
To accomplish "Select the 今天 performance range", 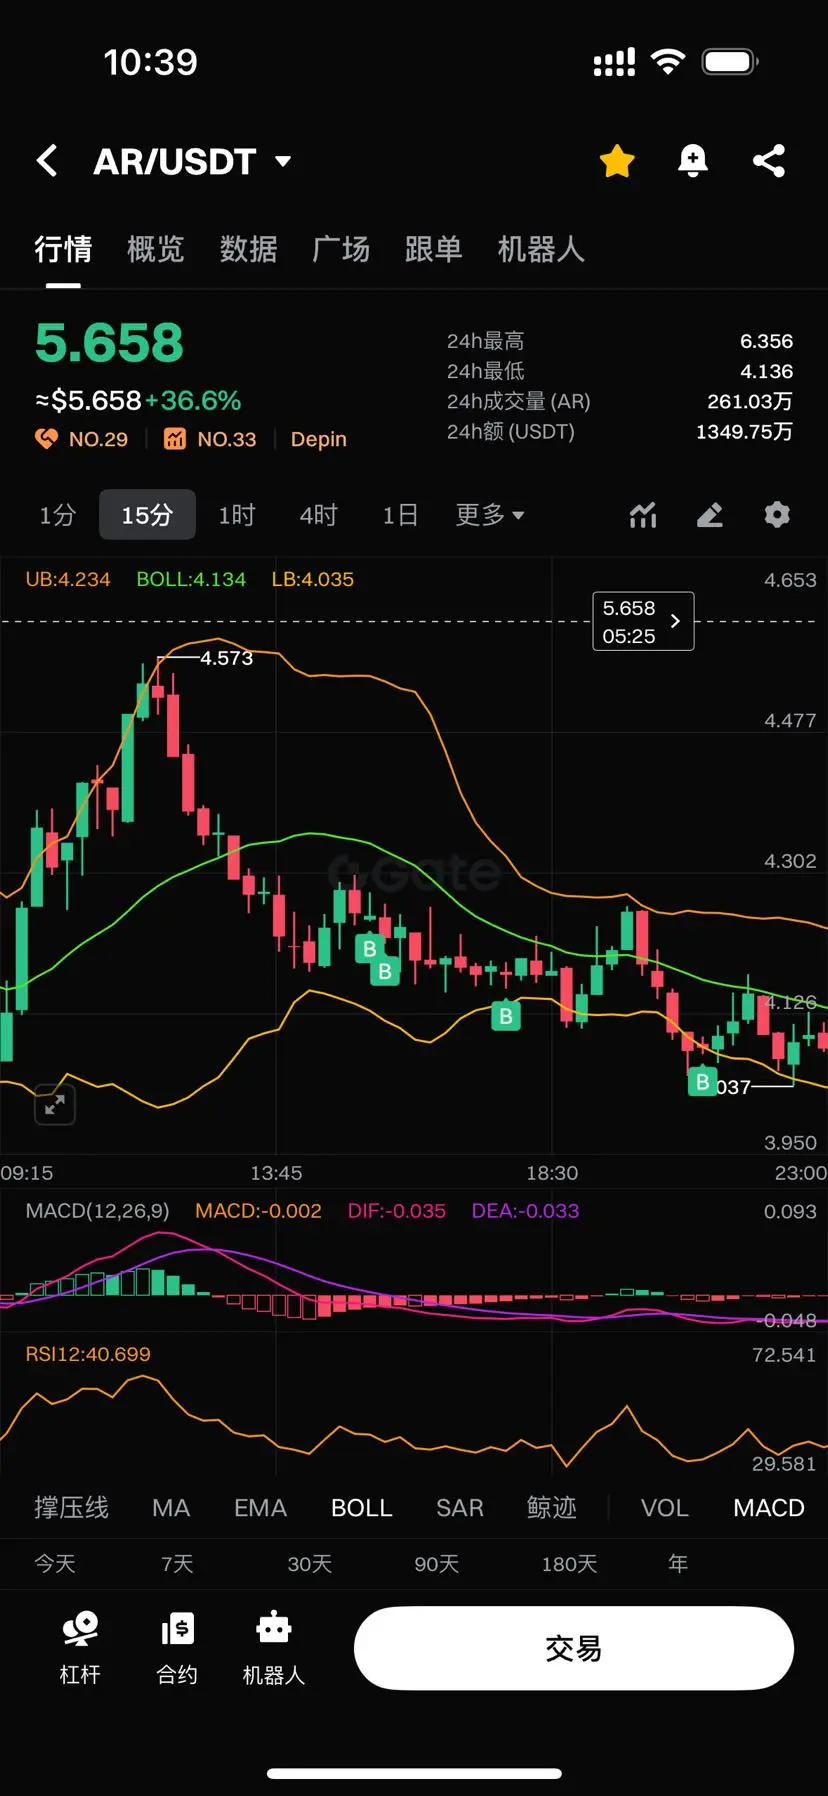I will point(55,1563).
